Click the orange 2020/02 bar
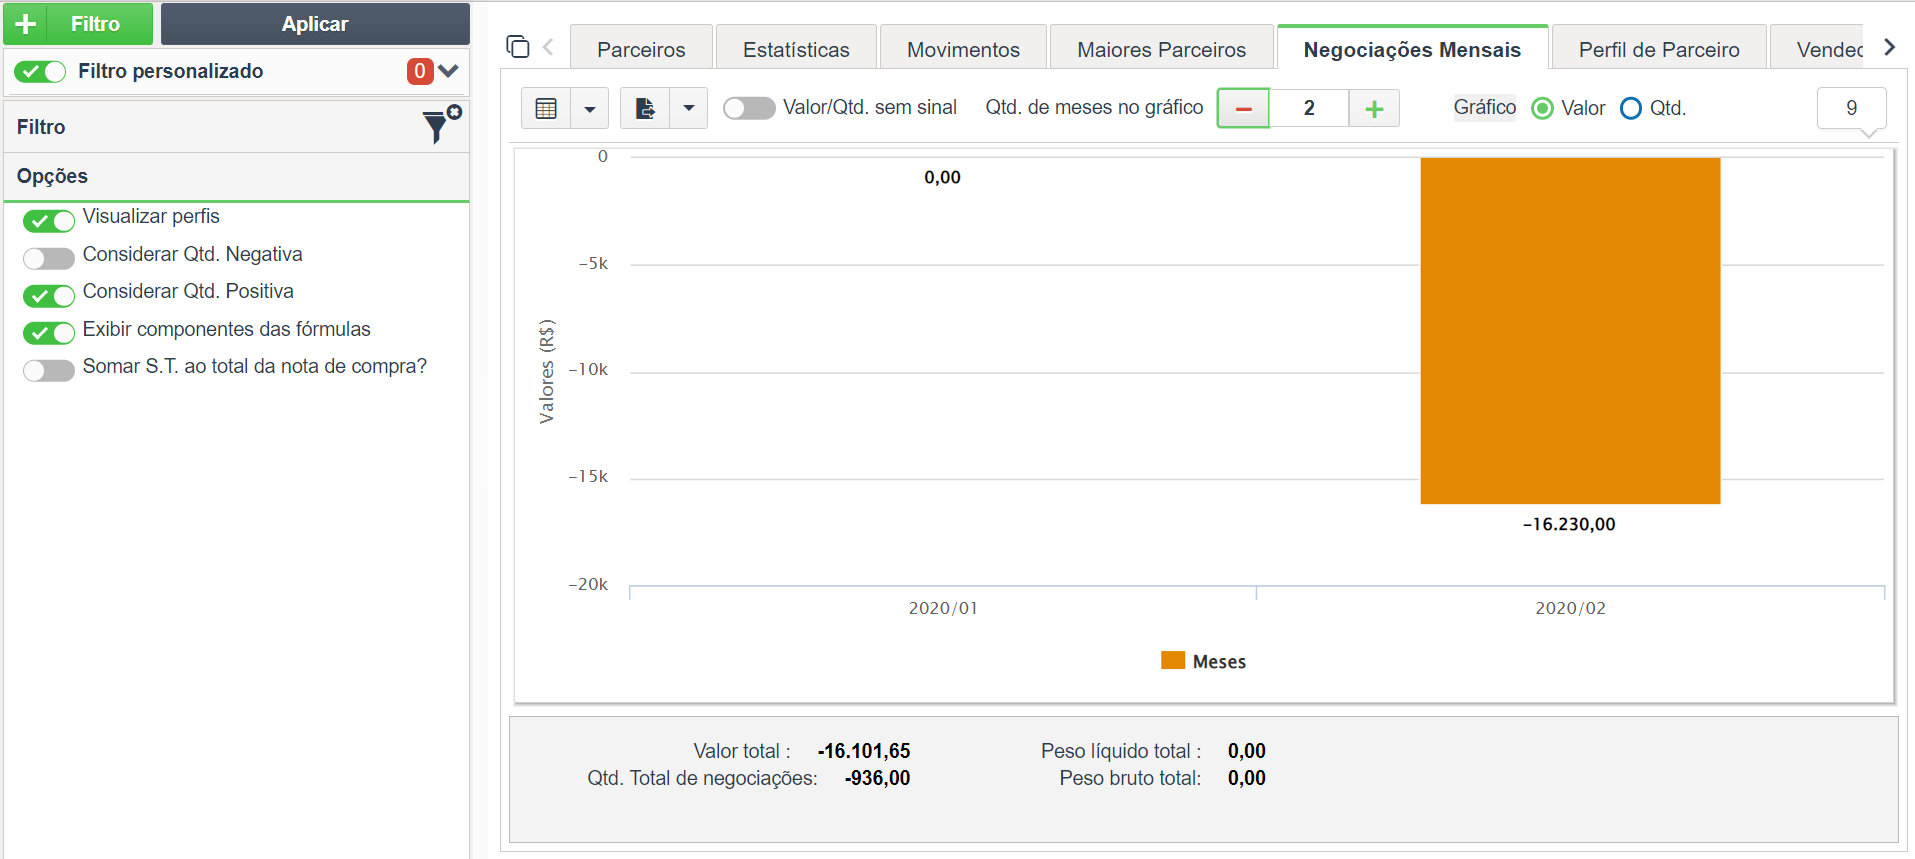 (x=1570, y=330)
